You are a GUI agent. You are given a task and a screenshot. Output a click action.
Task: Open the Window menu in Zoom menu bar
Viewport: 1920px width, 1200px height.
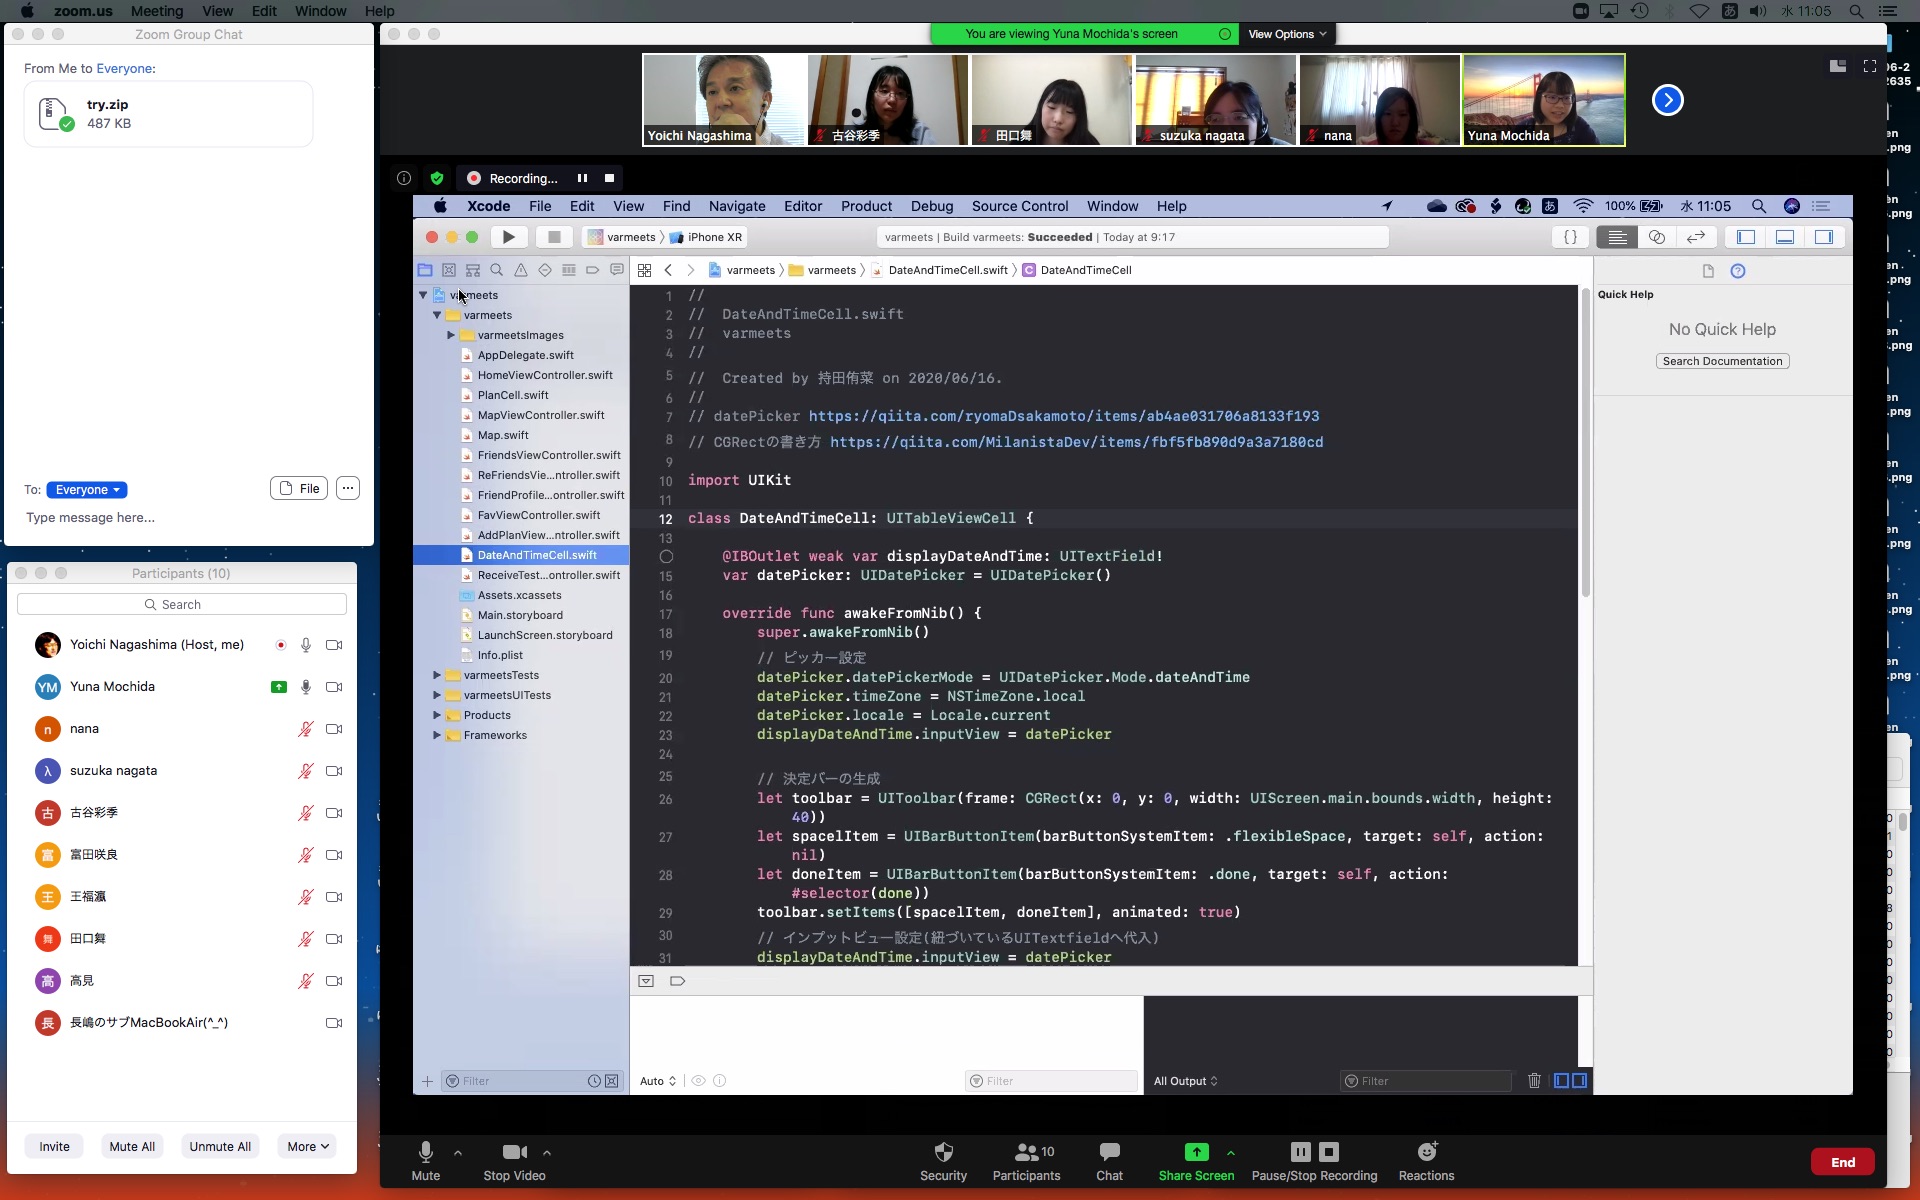[x=320, y=11]
